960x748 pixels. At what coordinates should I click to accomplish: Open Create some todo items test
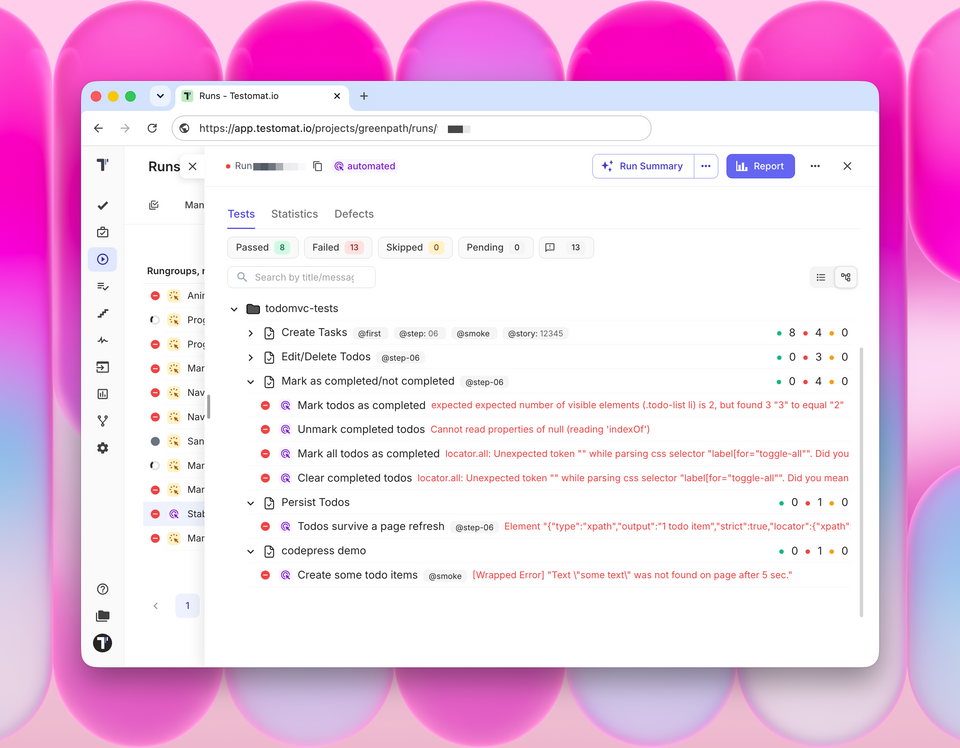[x=358, y=575]
